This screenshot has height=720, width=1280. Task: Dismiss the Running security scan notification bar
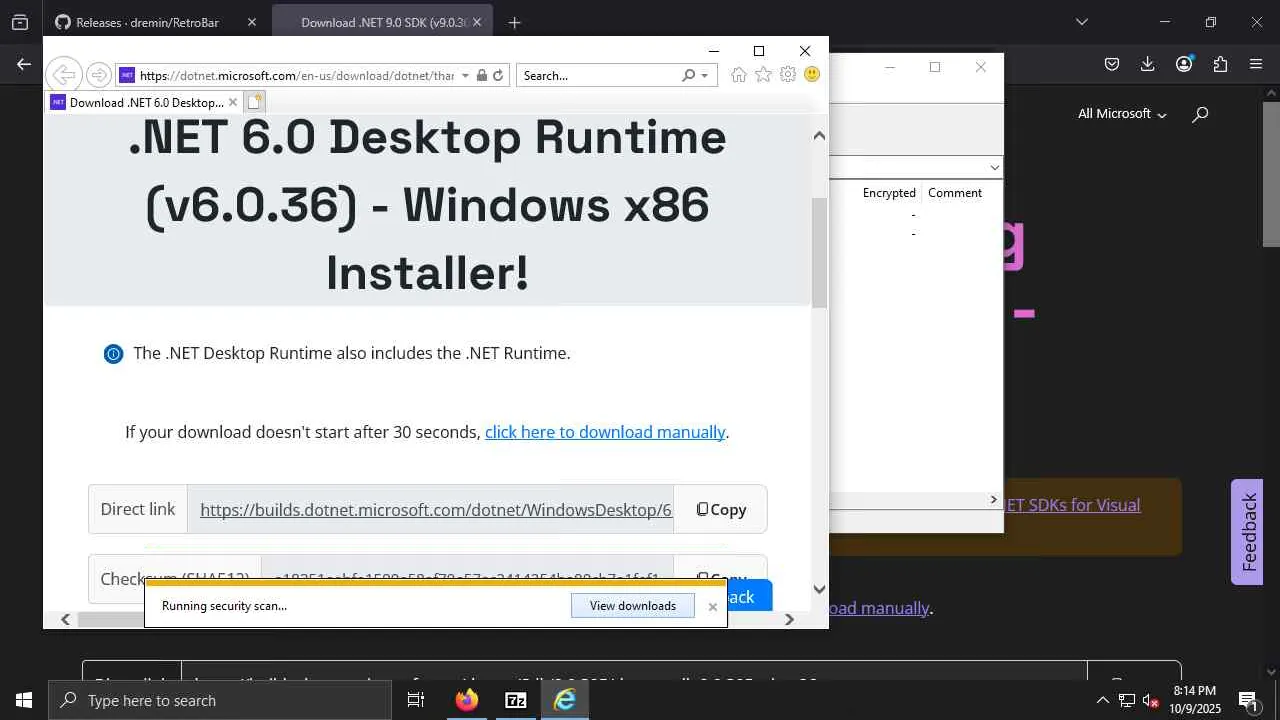(x=713, y=607)
